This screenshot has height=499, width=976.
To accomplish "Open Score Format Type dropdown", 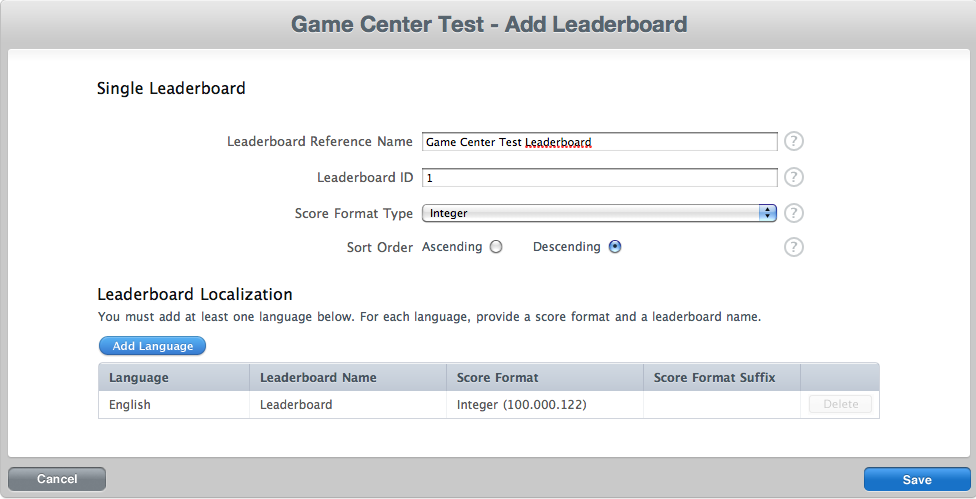I will point(599,213).
